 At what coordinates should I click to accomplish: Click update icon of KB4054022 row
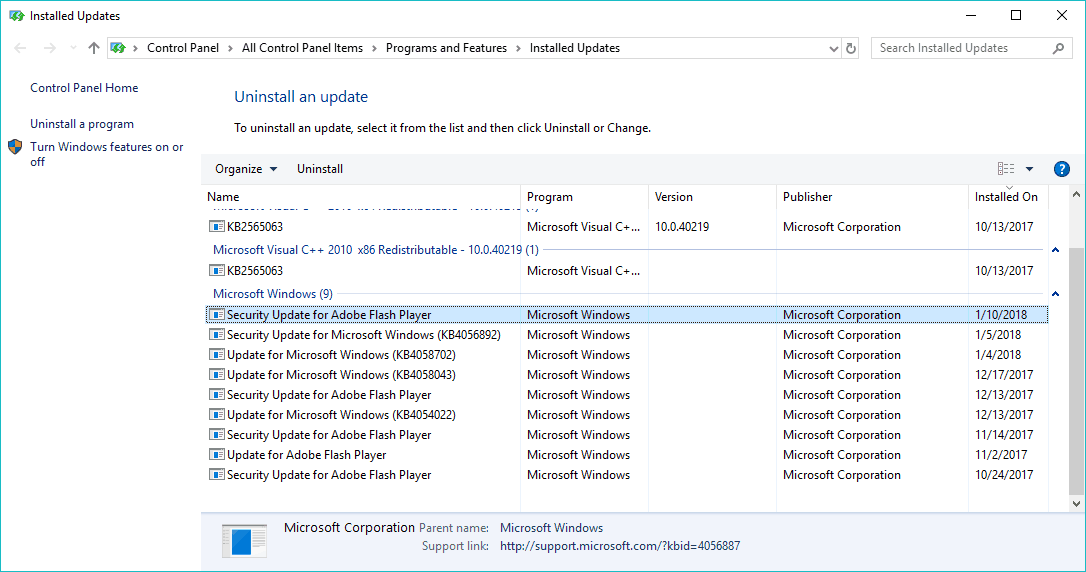[x=217, y=415]
